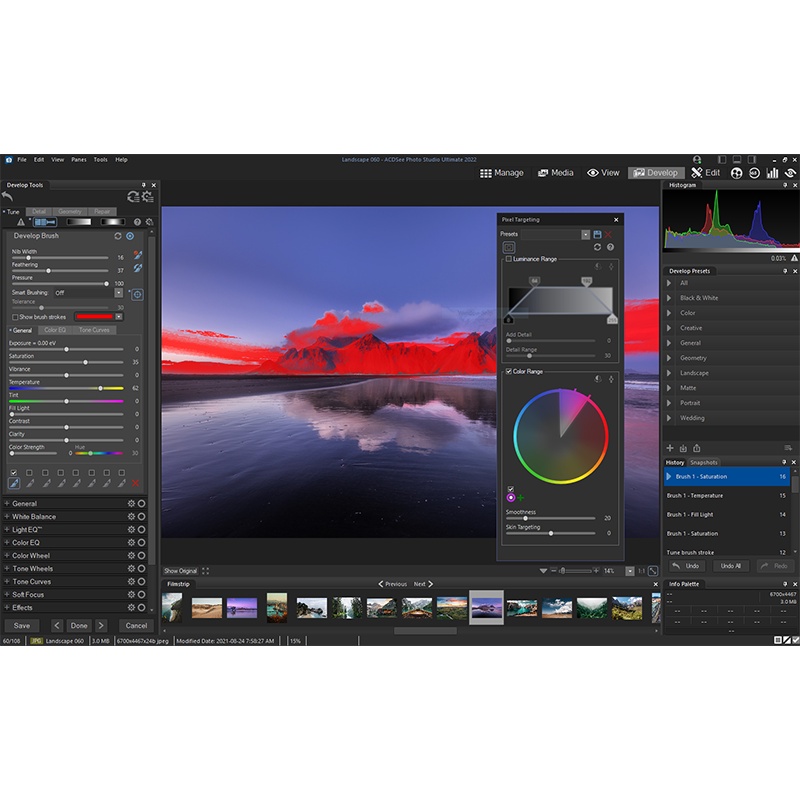This screenshot has width=800, height=800.
Task: Click the save preset disk icon in Pixel Targeting
Action: (x=597, y=234)
